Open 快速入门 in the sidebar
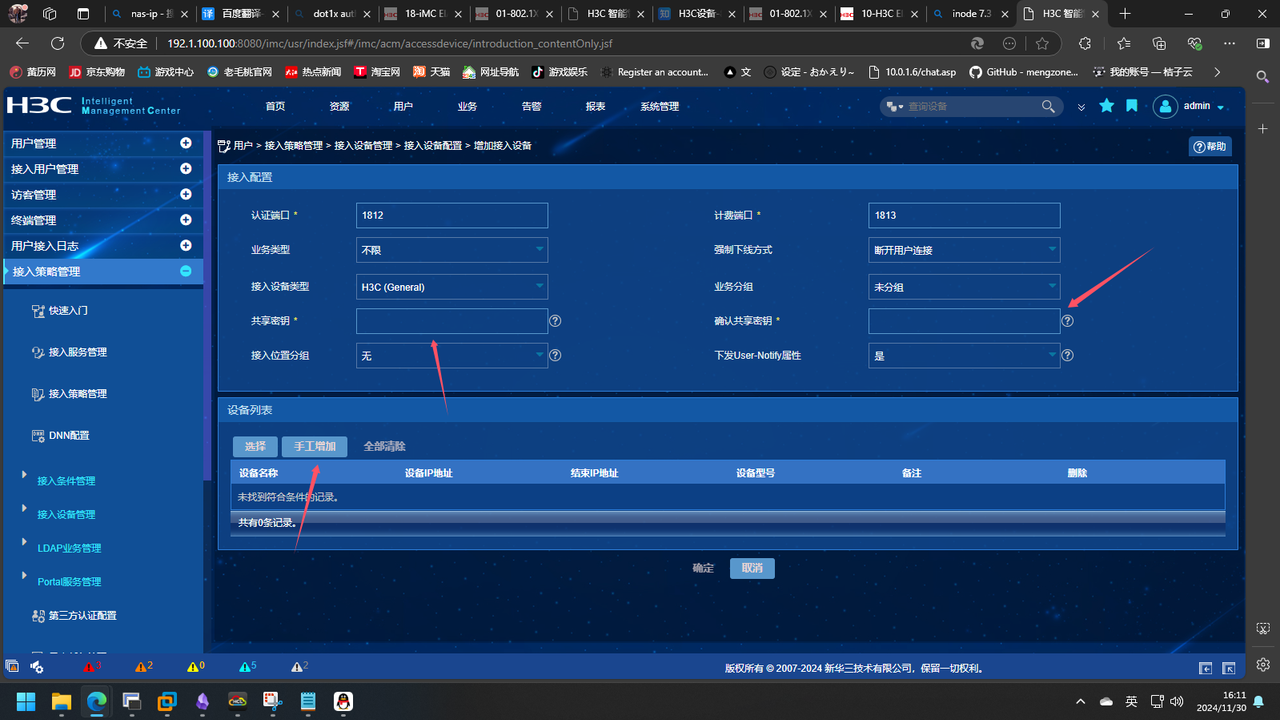Viewport: 1280px width, 720px height. coord(68,311)
